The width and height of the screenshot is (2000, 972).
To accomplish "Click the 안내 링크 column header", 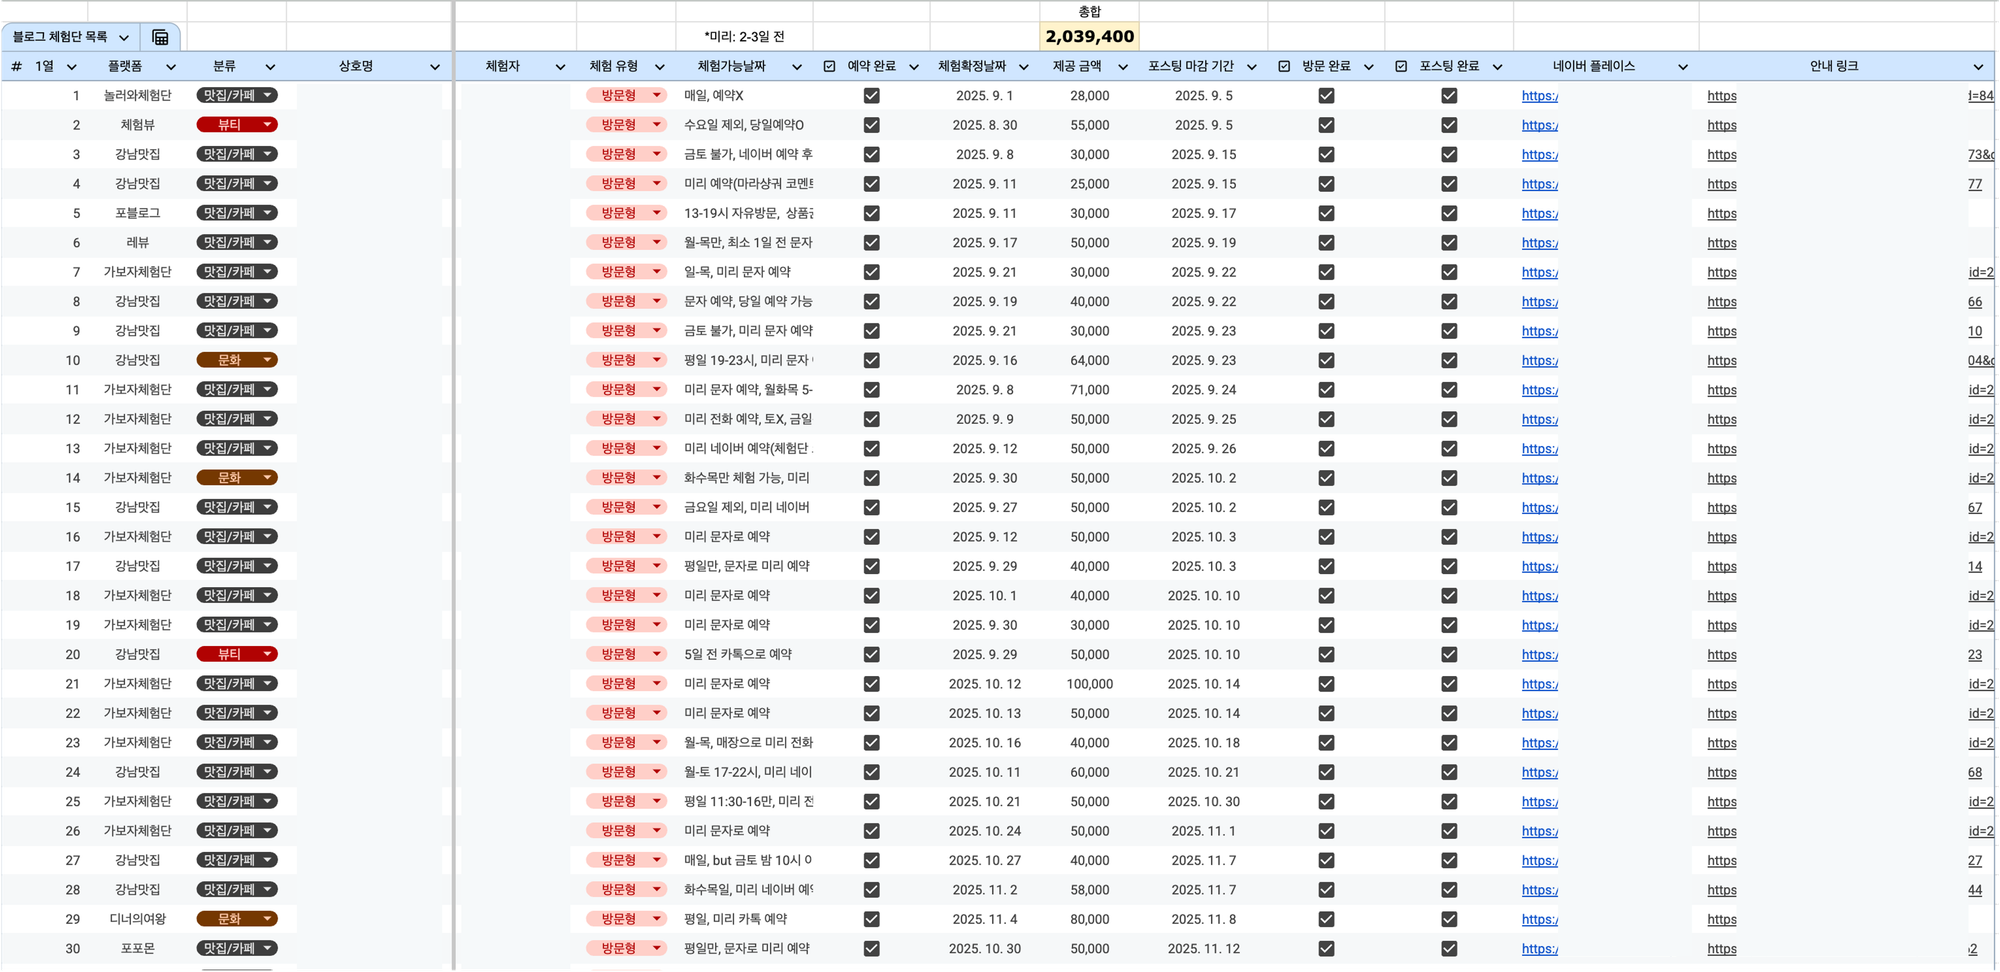I will tap(1833, 66).
